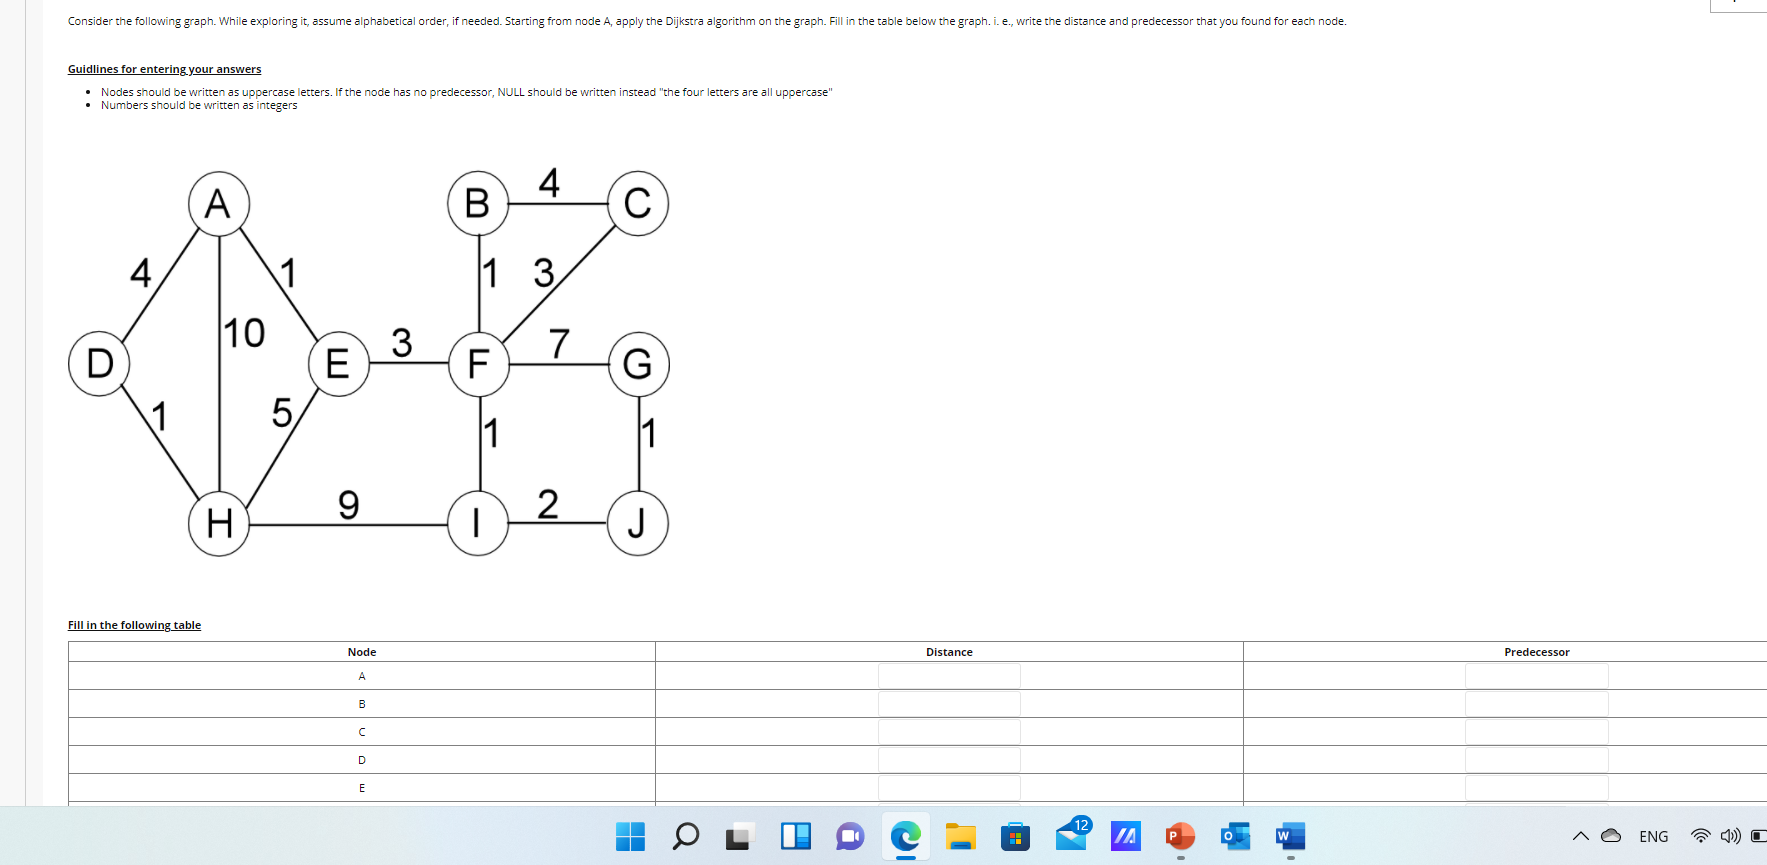The width and height of the screenshot is (1767, 865).
Task: Open Mail app with 12 badge
Action: pyautogui.click(x=1071, y=834)
